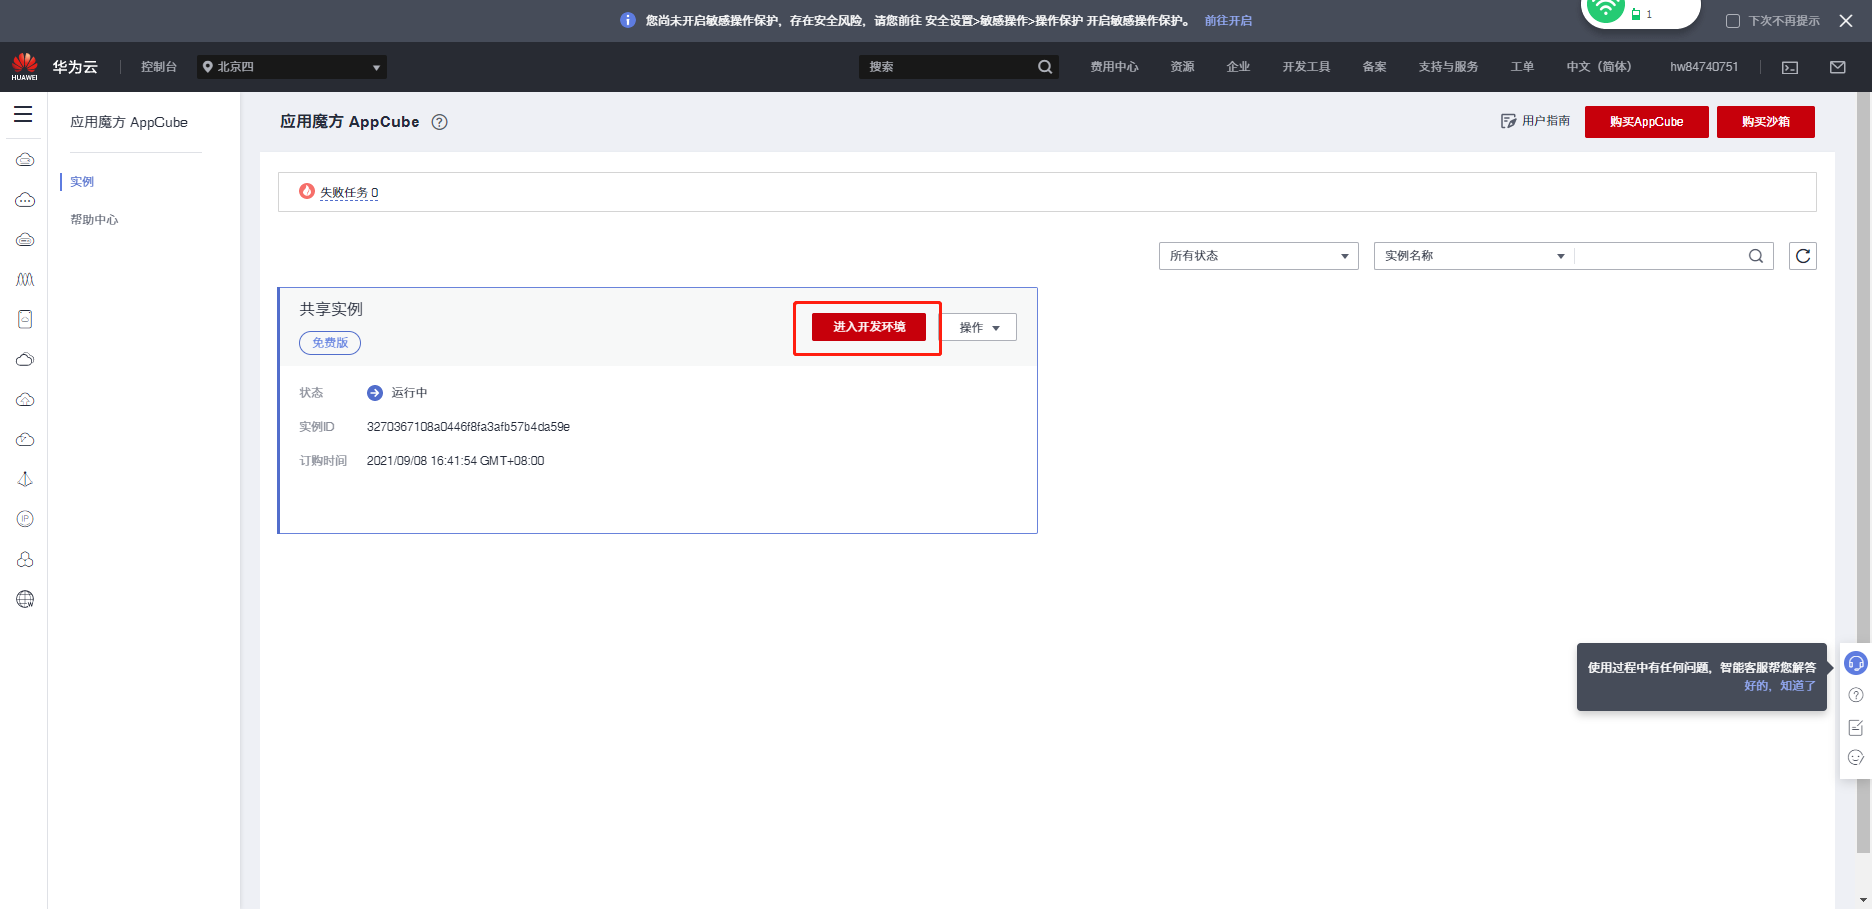Click the Huawei Cloud logo
Screen dimensions: 1872x909
(25, 67)
